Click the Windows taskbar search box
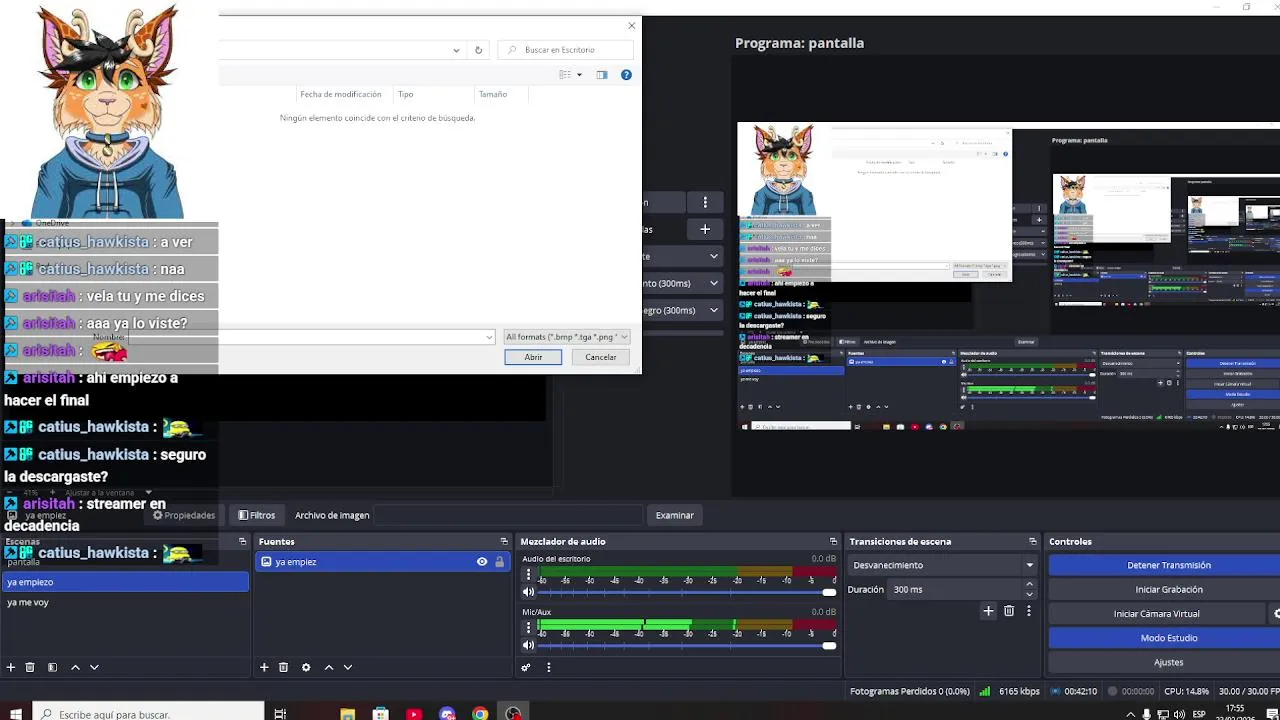The image size is (1280, 720). [150, 714]
